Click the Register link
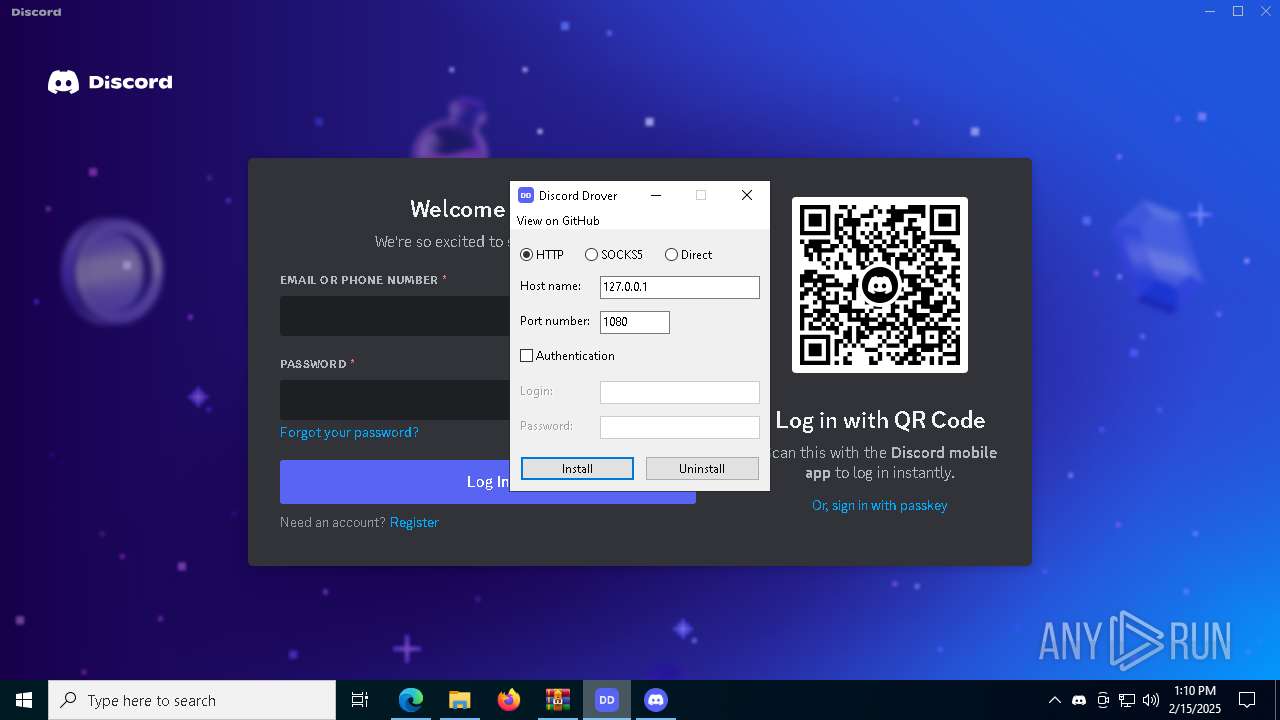This screenshot has height=720, width=1280. coord(414,522)
